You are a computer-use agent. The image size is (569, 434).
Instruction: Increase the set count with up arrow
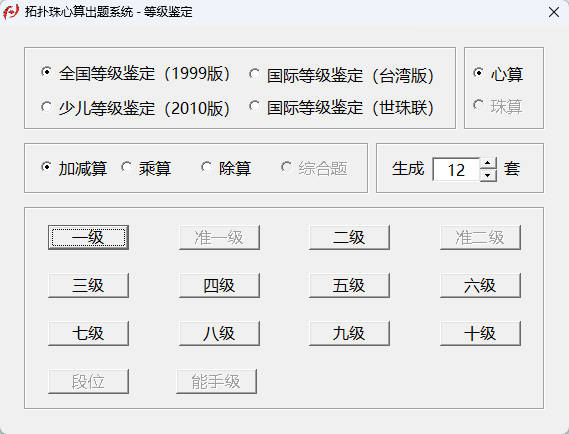pos(488,164)
